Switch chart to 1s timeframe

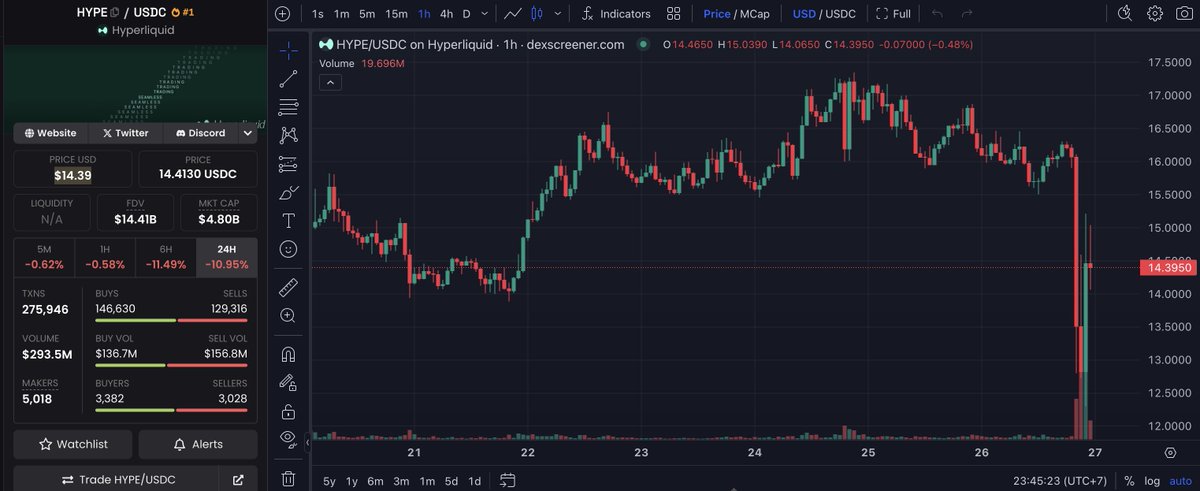pyautogui.click(x=318, y=14)
